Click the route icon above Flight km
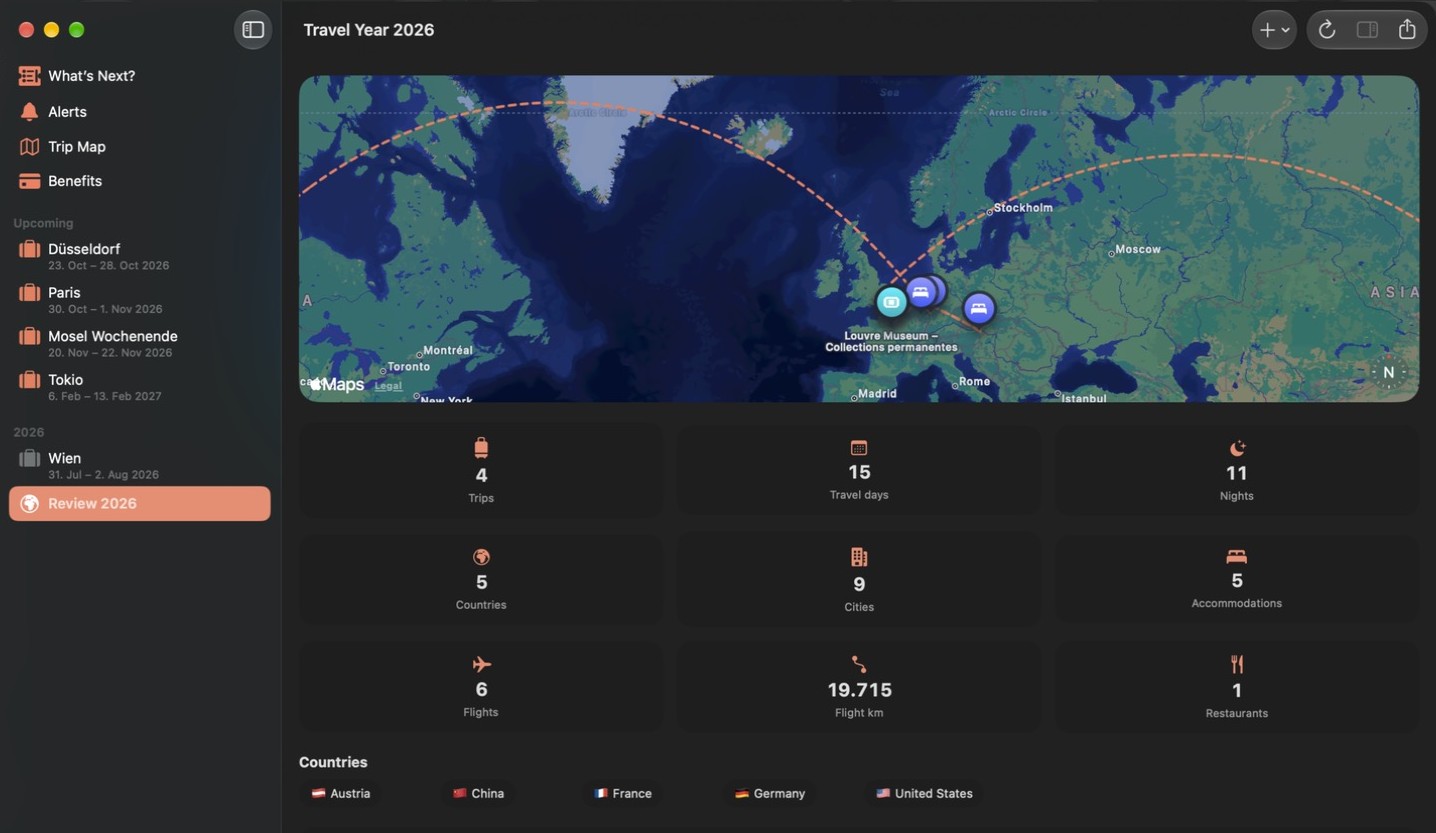Screen dimensions: 1436x833 pos(859,664)
